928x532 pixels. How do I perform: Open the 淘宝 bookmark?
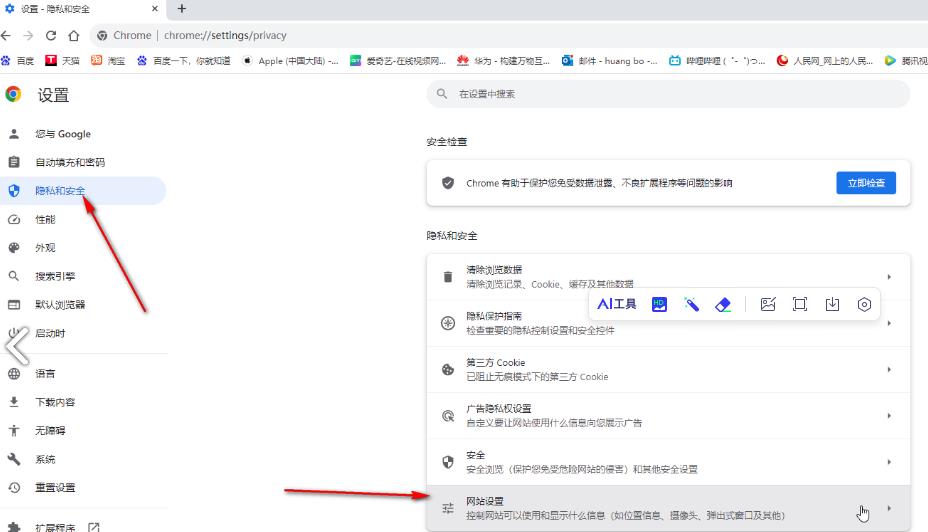tap(108, 60)
